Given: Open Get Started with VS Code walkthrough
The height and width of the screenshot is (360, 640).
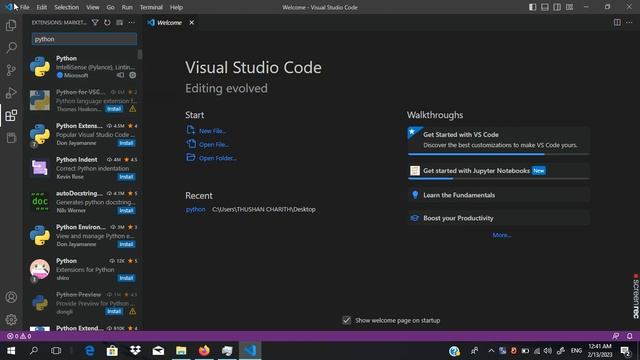Looking at the screenshot, I should tap(498, 140).
